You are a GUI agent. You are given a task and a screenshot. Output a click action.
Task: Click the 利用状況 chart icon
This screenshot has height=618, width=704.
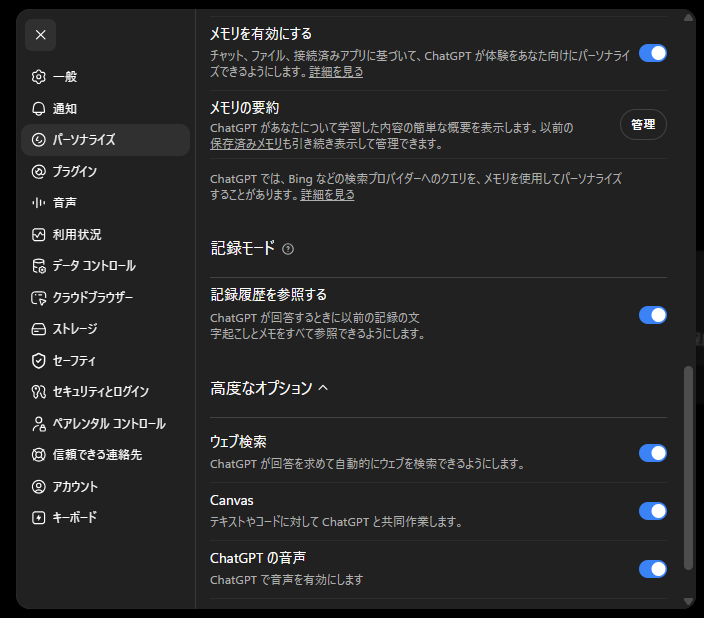point(39,234)
